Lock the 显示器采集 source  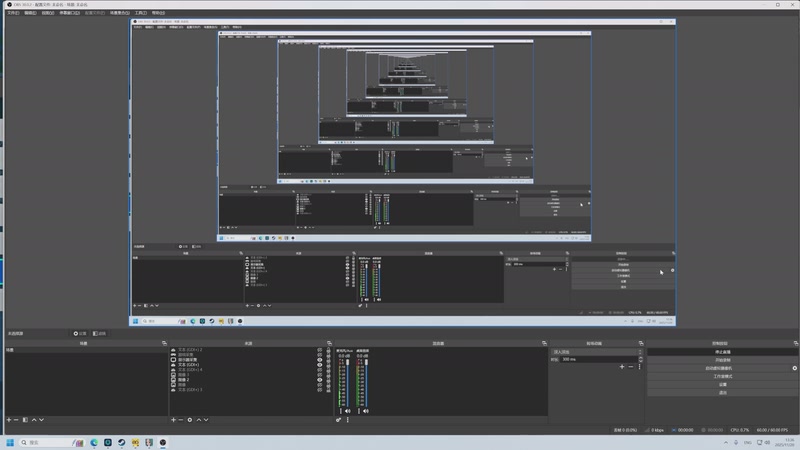[329, 360]
